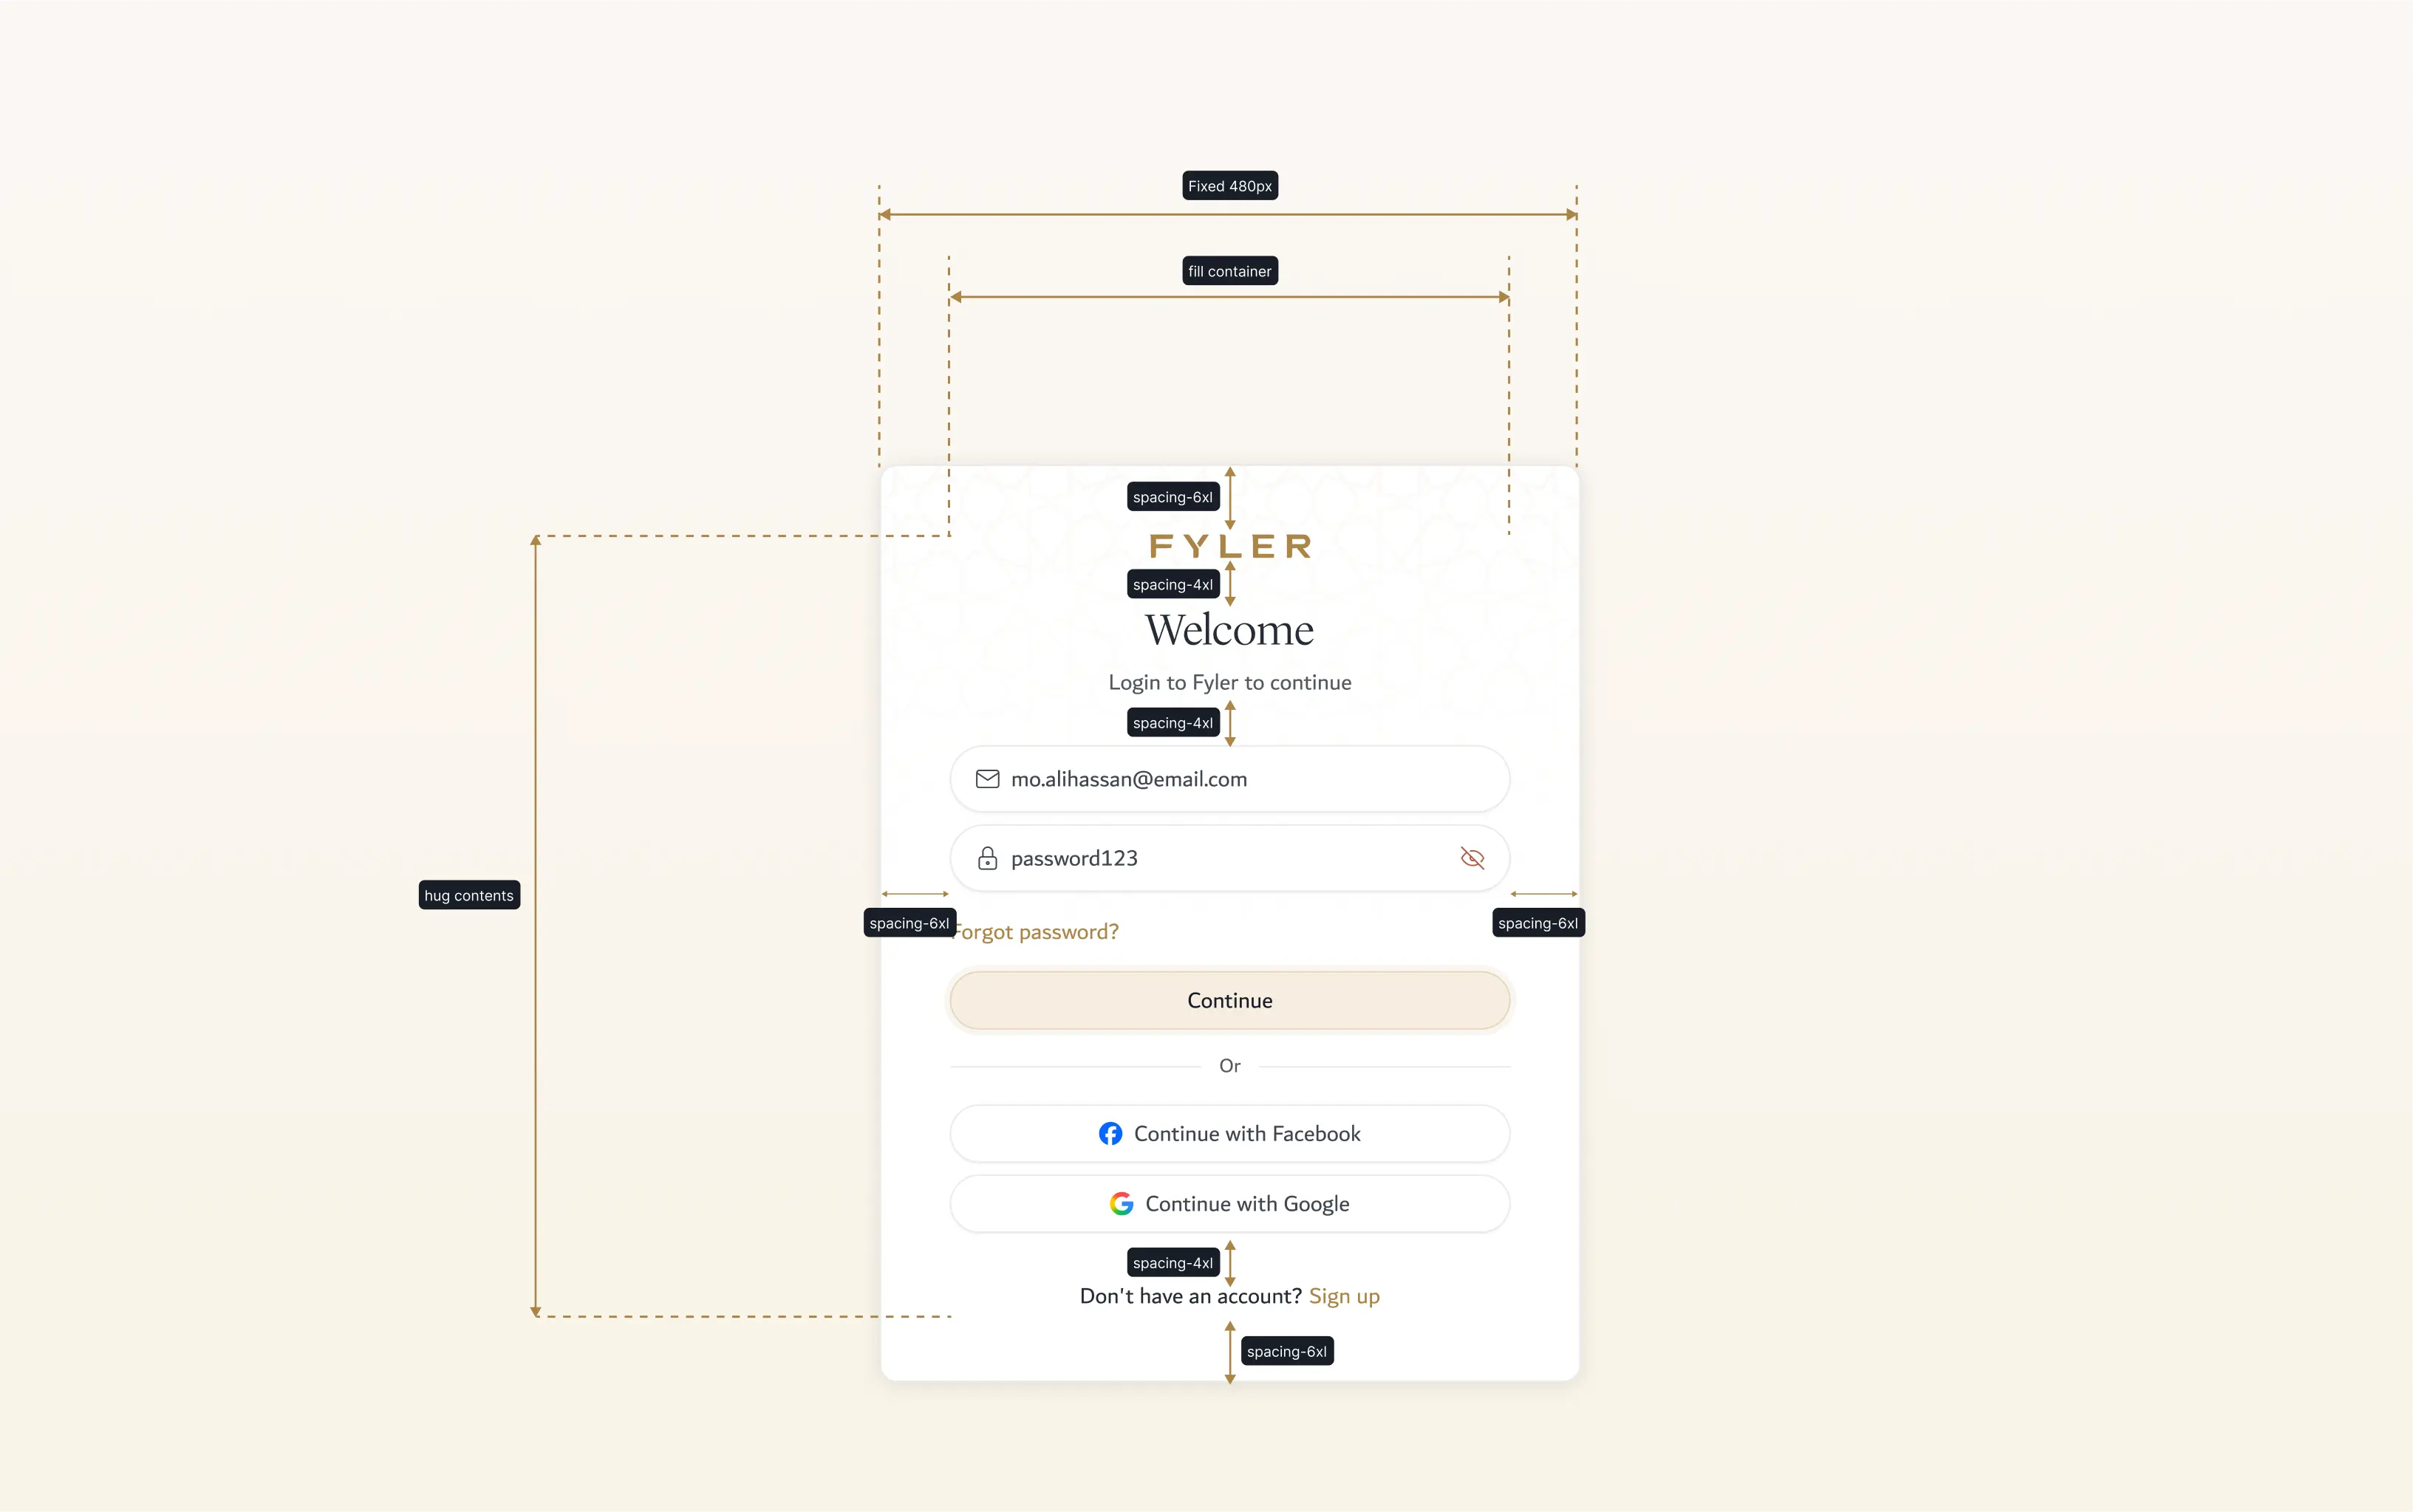The image size is (2413, 1512).
Task: Focus the email address input field
Action: click(1229, 779)
